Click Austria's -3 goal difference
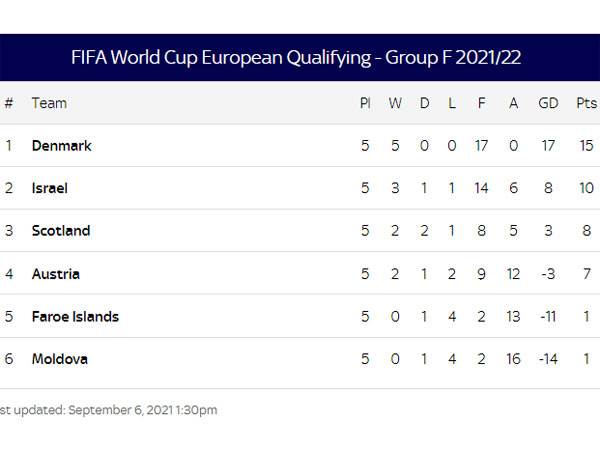This screenshot has height=450, width=600. (x=550, y=274)
